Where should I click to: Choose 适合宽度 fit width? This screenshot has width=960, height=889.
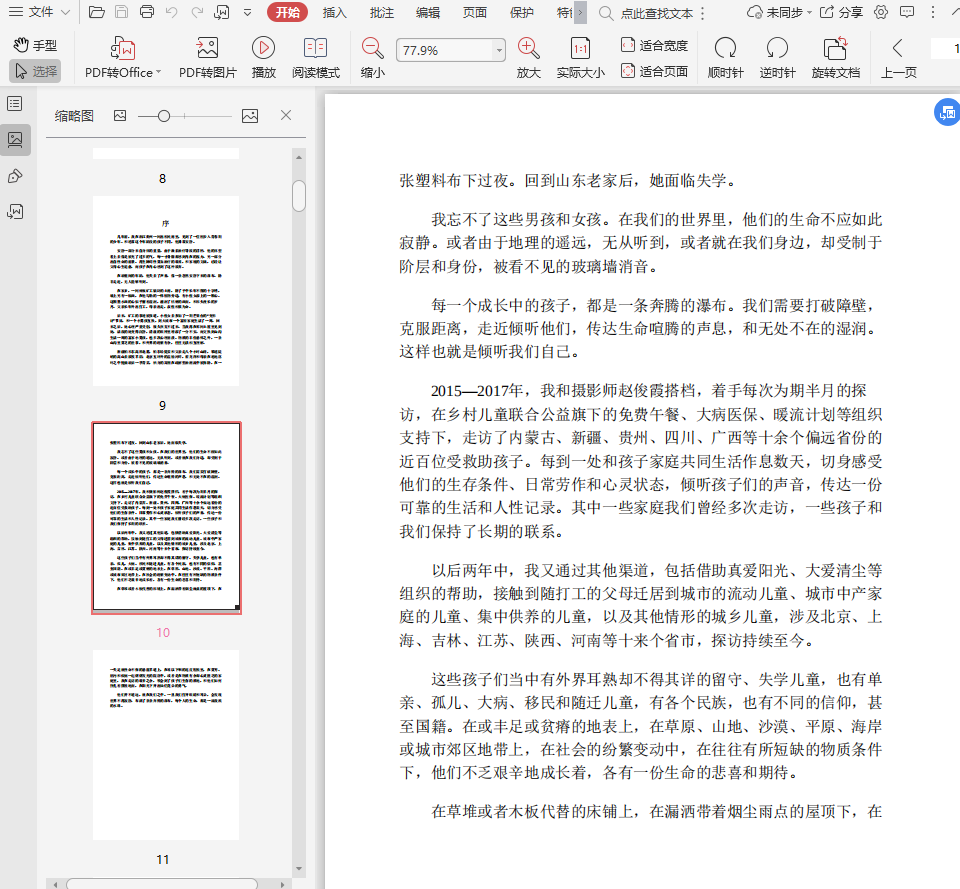(x=654, y=45)
